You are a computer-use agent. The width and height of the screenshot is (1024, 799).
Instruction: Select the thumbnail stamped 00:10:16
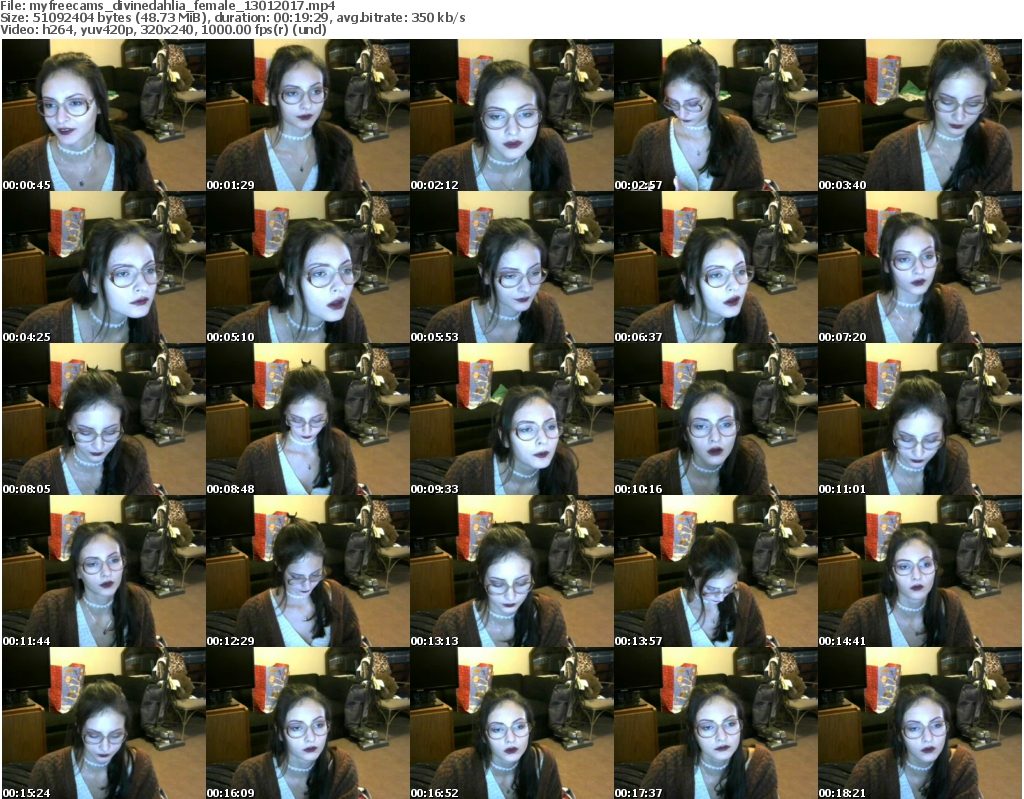(x=716, y=419)
